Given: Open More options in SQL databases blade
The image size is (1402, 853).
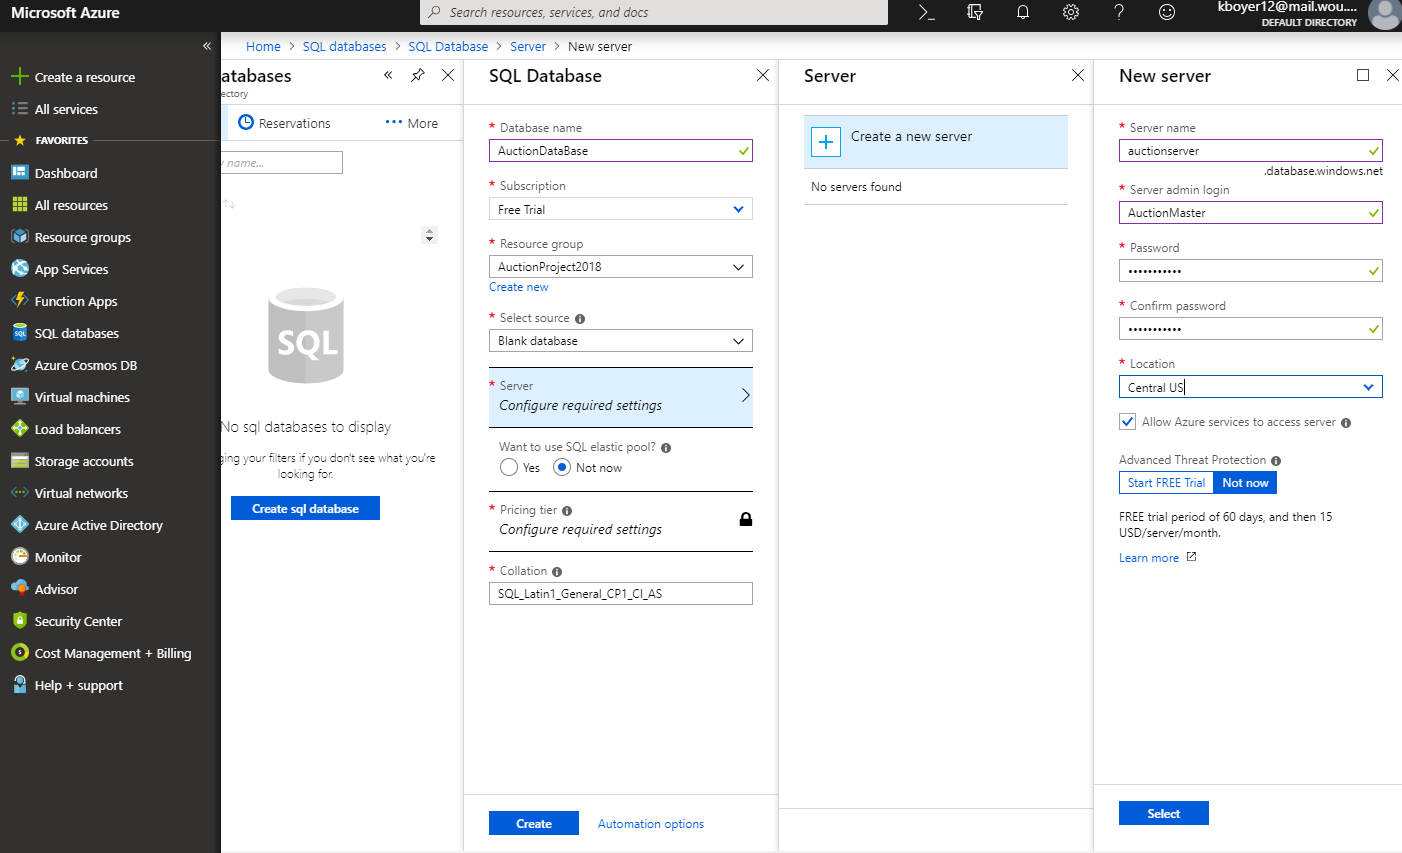Looking at the screenshot, I should (412, 123).
